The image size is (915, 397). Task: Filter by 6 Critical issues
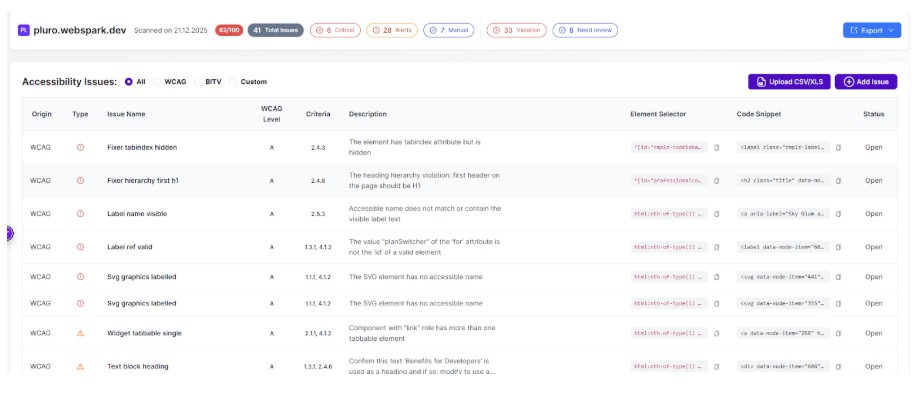[336, 30]
